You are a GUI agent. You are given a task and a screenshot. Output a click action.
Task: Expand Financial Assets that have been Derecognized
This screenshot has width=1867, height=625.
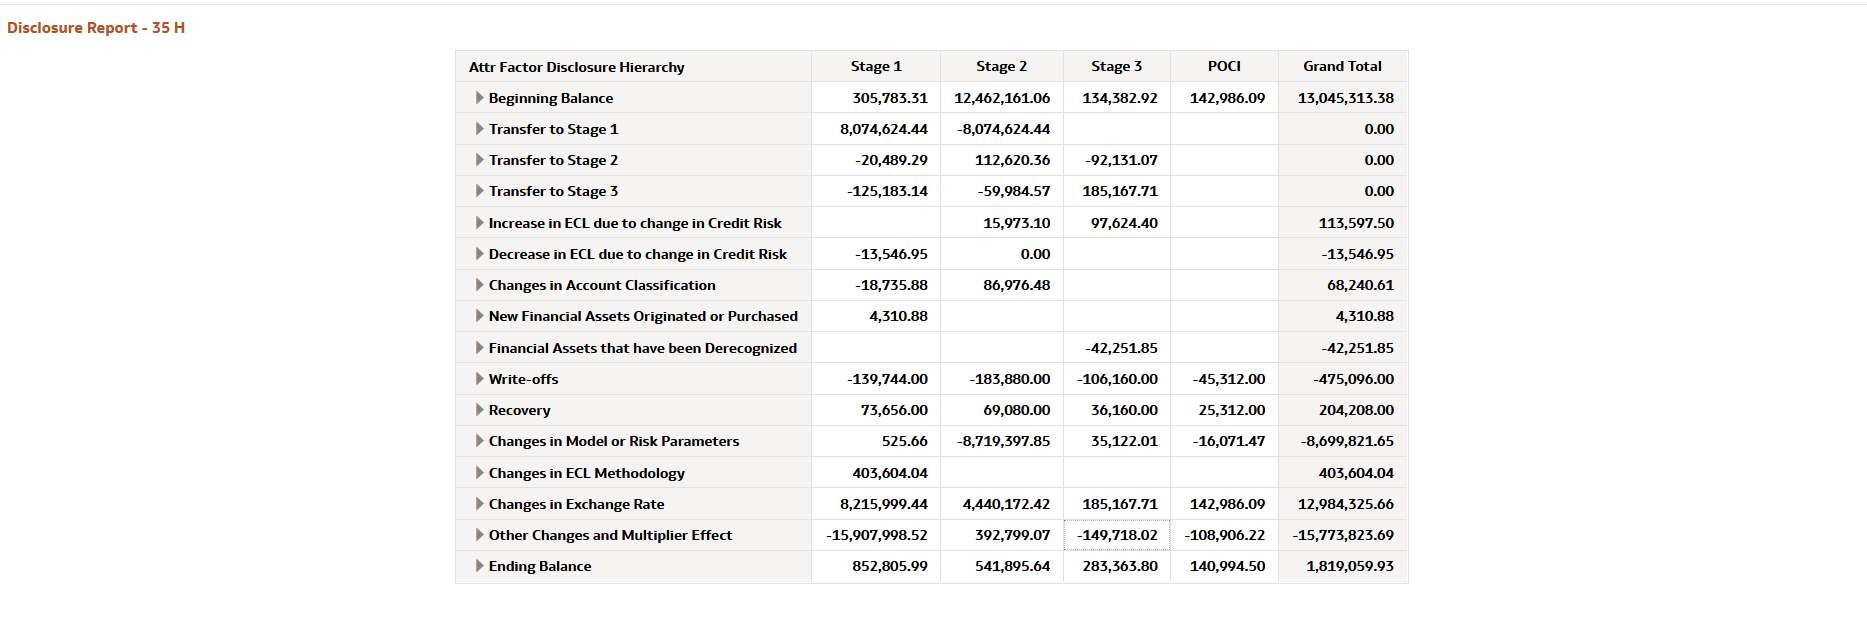pyautogui.click(x=480, y=348)
